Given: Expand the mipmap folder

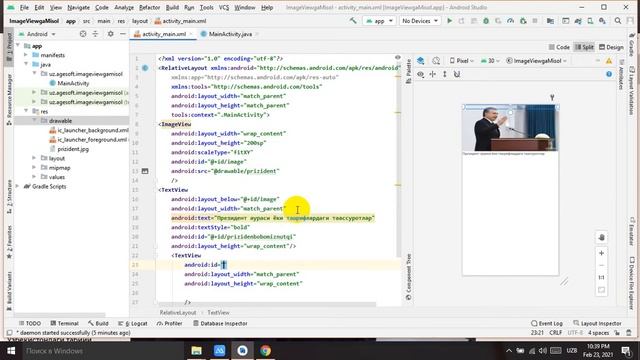Looking at the screenshot, I should pyautogui.click(x=35, y=167).
